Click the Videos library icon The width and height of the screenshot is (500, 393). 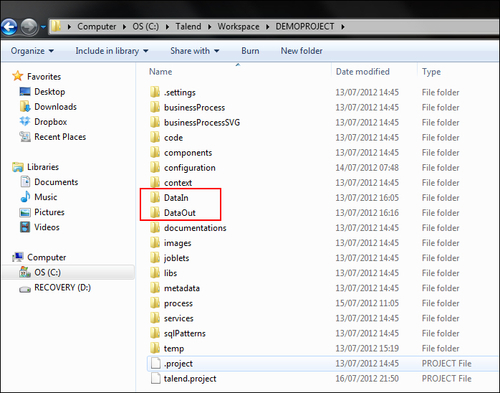(25, 227)
